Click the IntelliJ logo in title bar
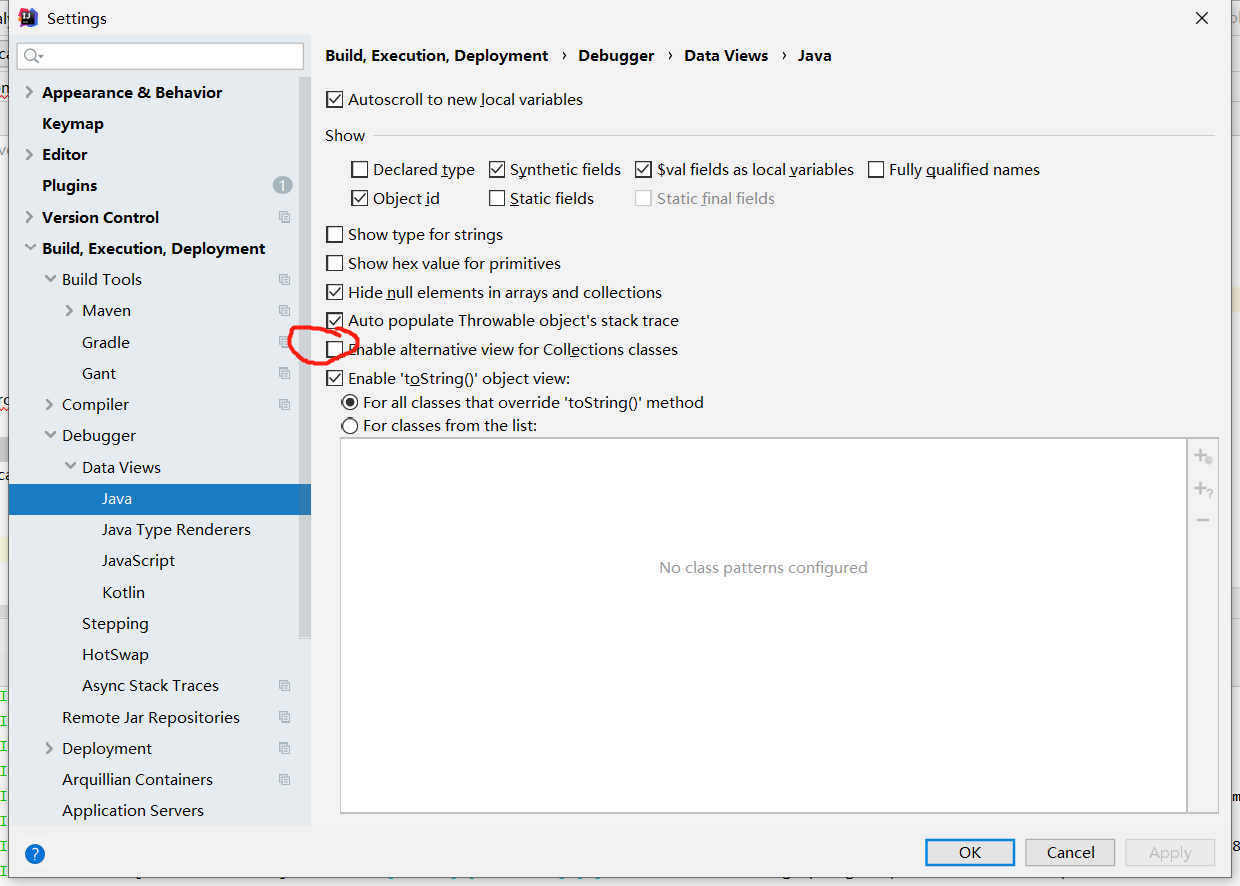The height and width of the screenshot is (886, 1240). pos(28,18)
